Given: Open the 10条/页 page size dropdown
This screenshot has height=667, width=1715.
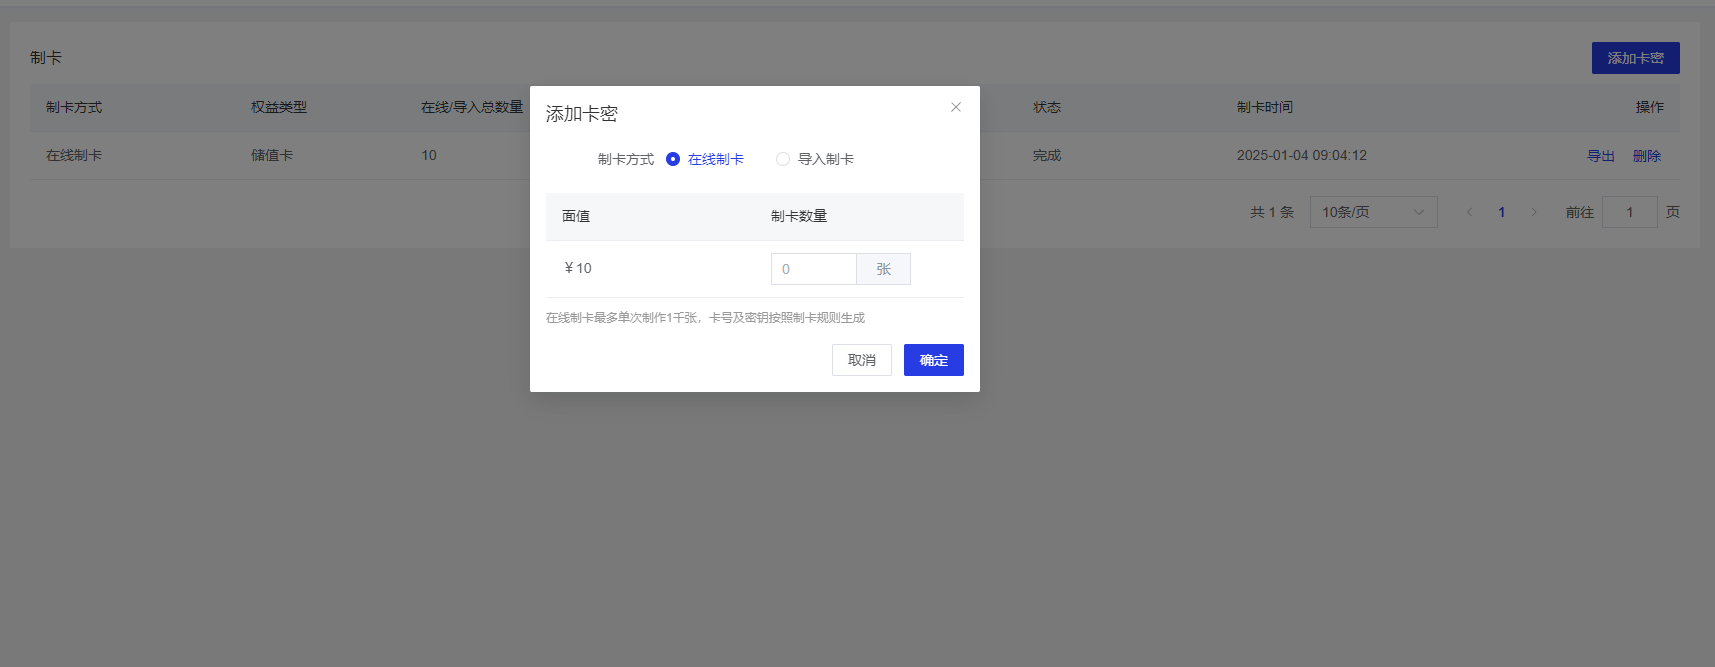Looking at the screenshot, I should [1373, 212].
